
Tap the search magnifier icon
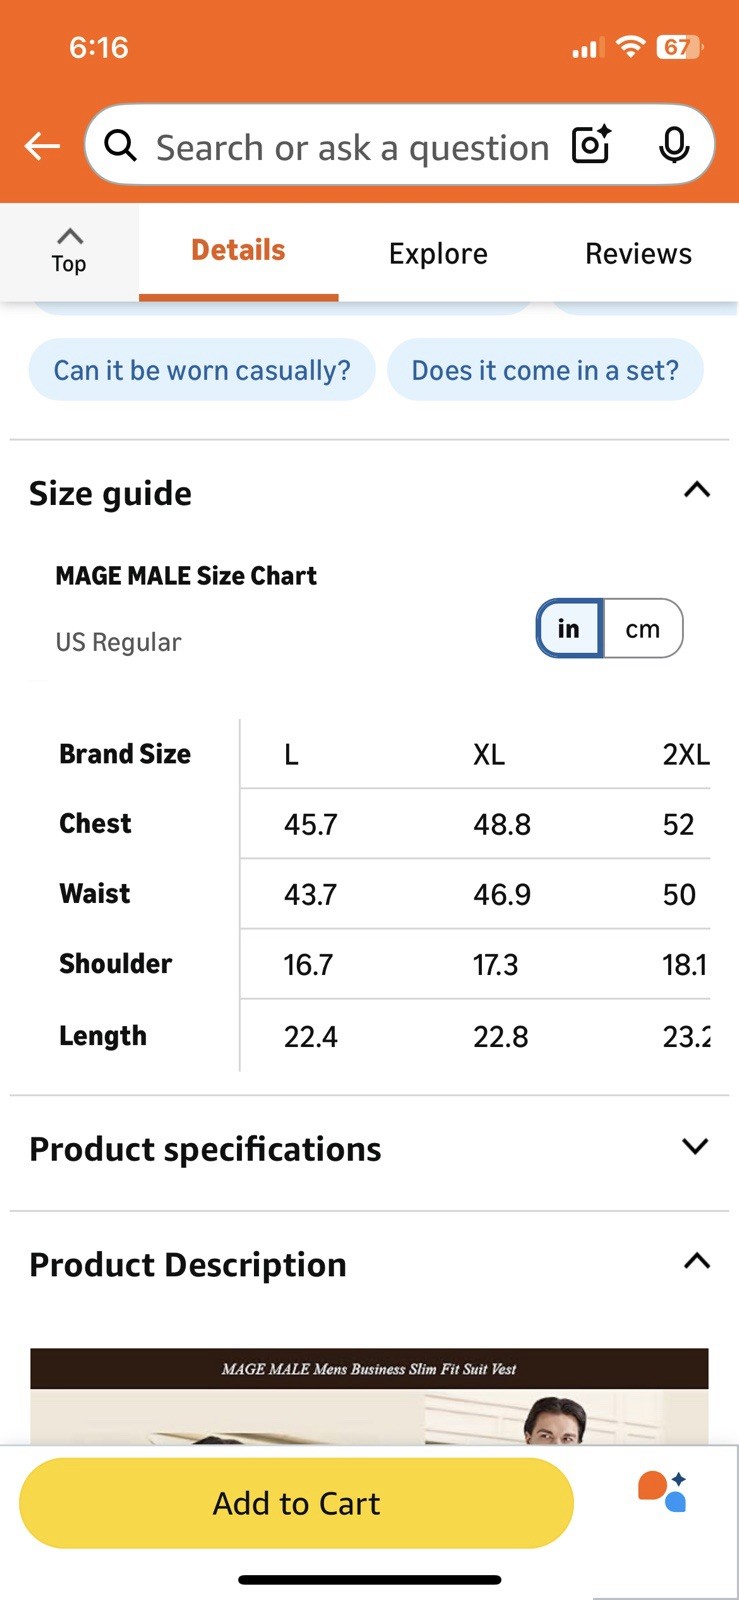point(121,146)
